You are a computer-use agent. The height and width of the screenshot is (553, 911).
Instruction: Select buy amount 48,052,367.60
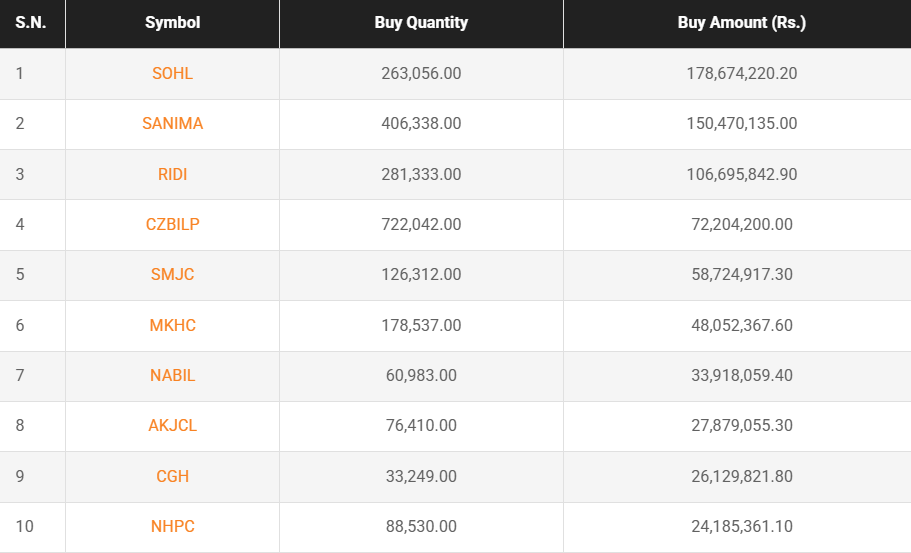click(x=741, y=325)
